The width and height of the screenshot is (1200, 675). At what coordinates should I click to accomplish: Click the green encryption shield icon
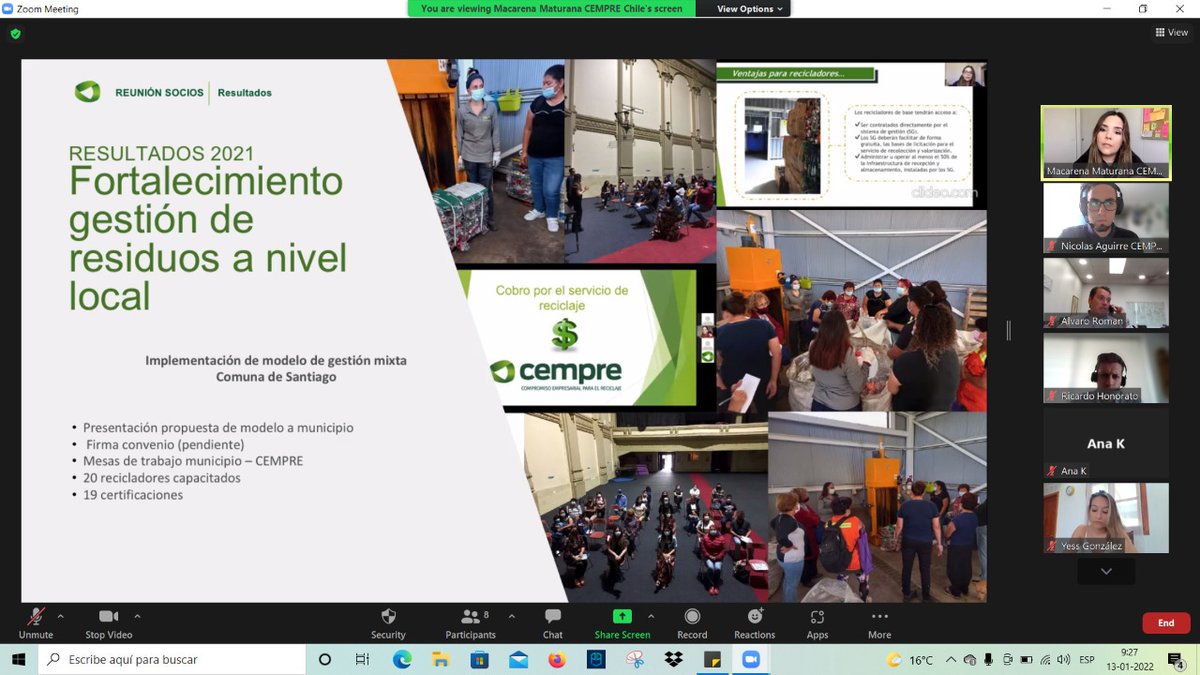click(x=15, y=33)
